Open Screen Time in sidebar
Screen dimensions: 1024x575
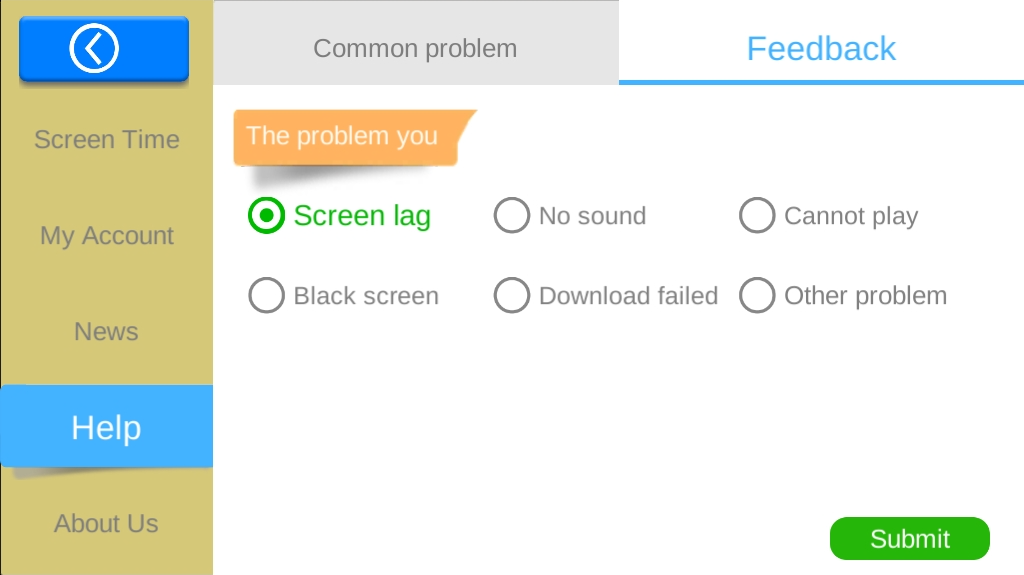coord(106,139)
